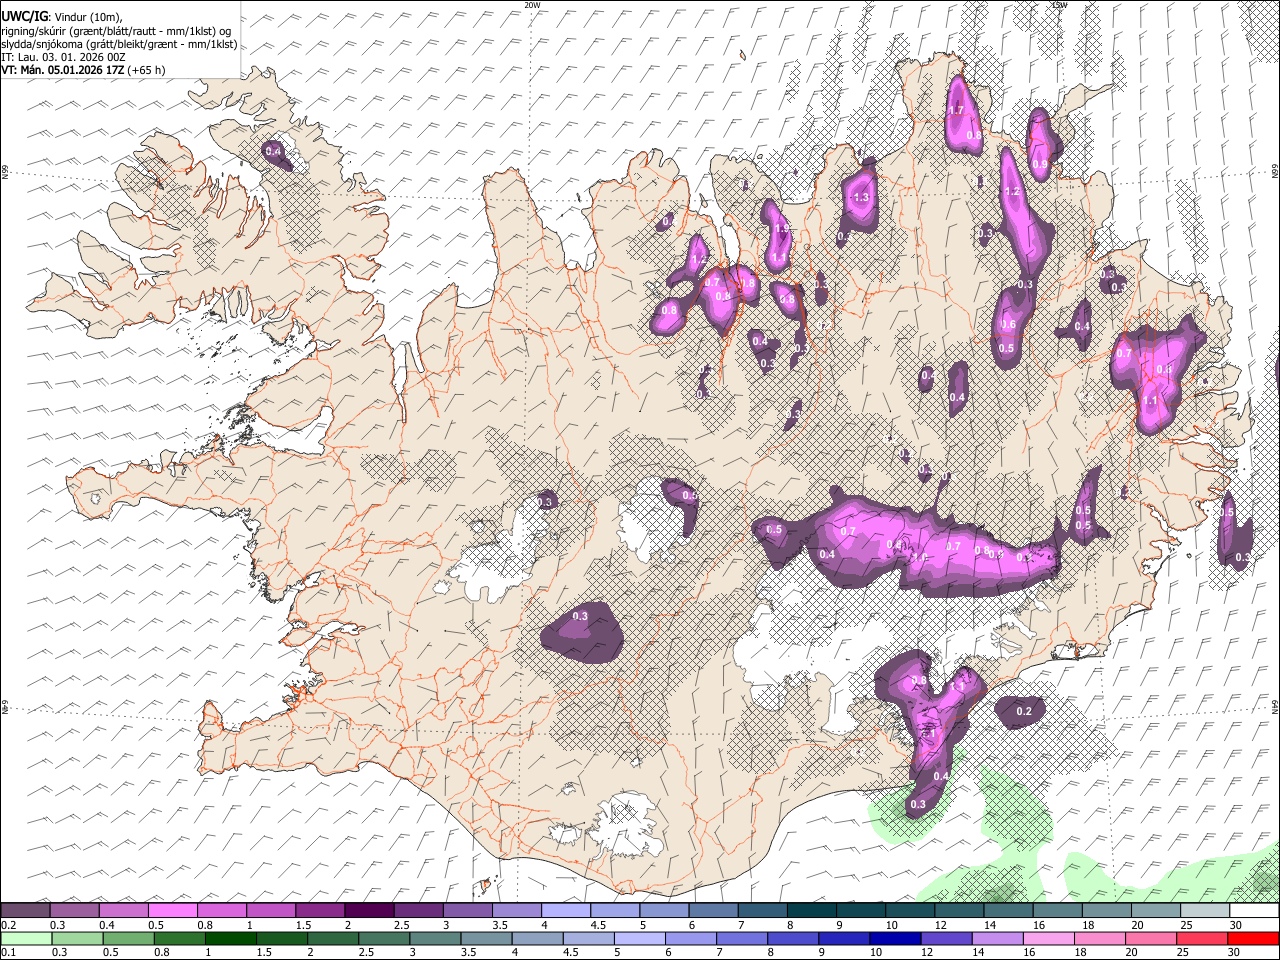The width and height of the screenshot is (1280, 960).
Task: Click the dark navy 10 swatch in rain legend
Action: point(894,938)
